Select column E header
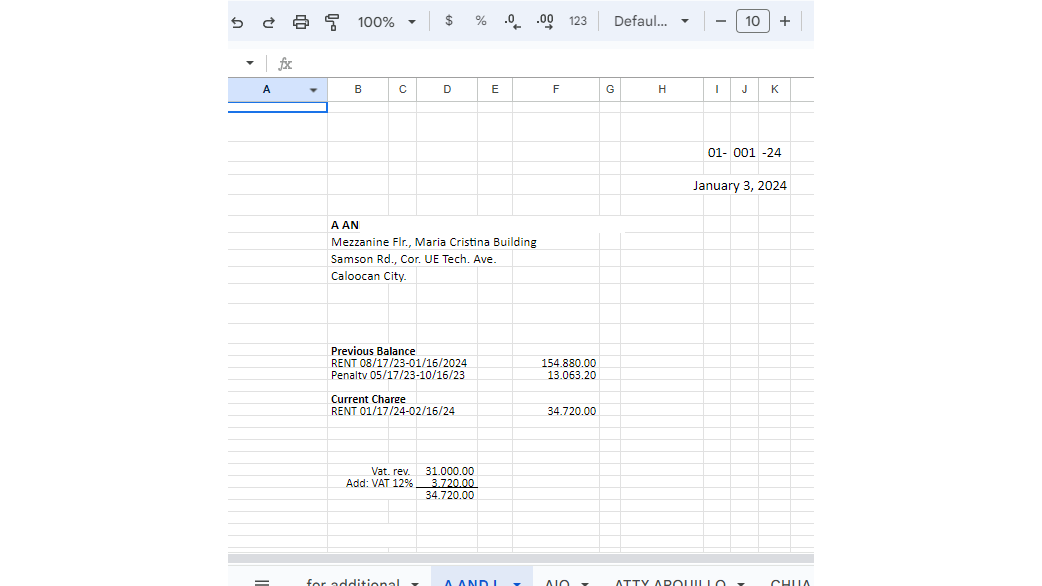The height and width of the screenshot is (586, 1042). pos(494,90)
